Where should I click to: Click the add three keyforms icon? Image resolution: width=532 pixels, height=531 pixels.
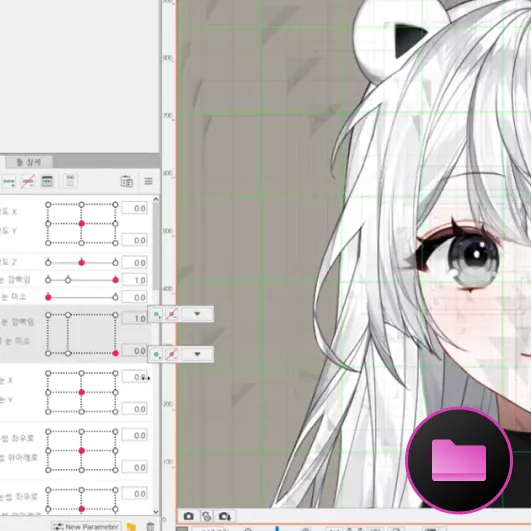click(9, 182)
